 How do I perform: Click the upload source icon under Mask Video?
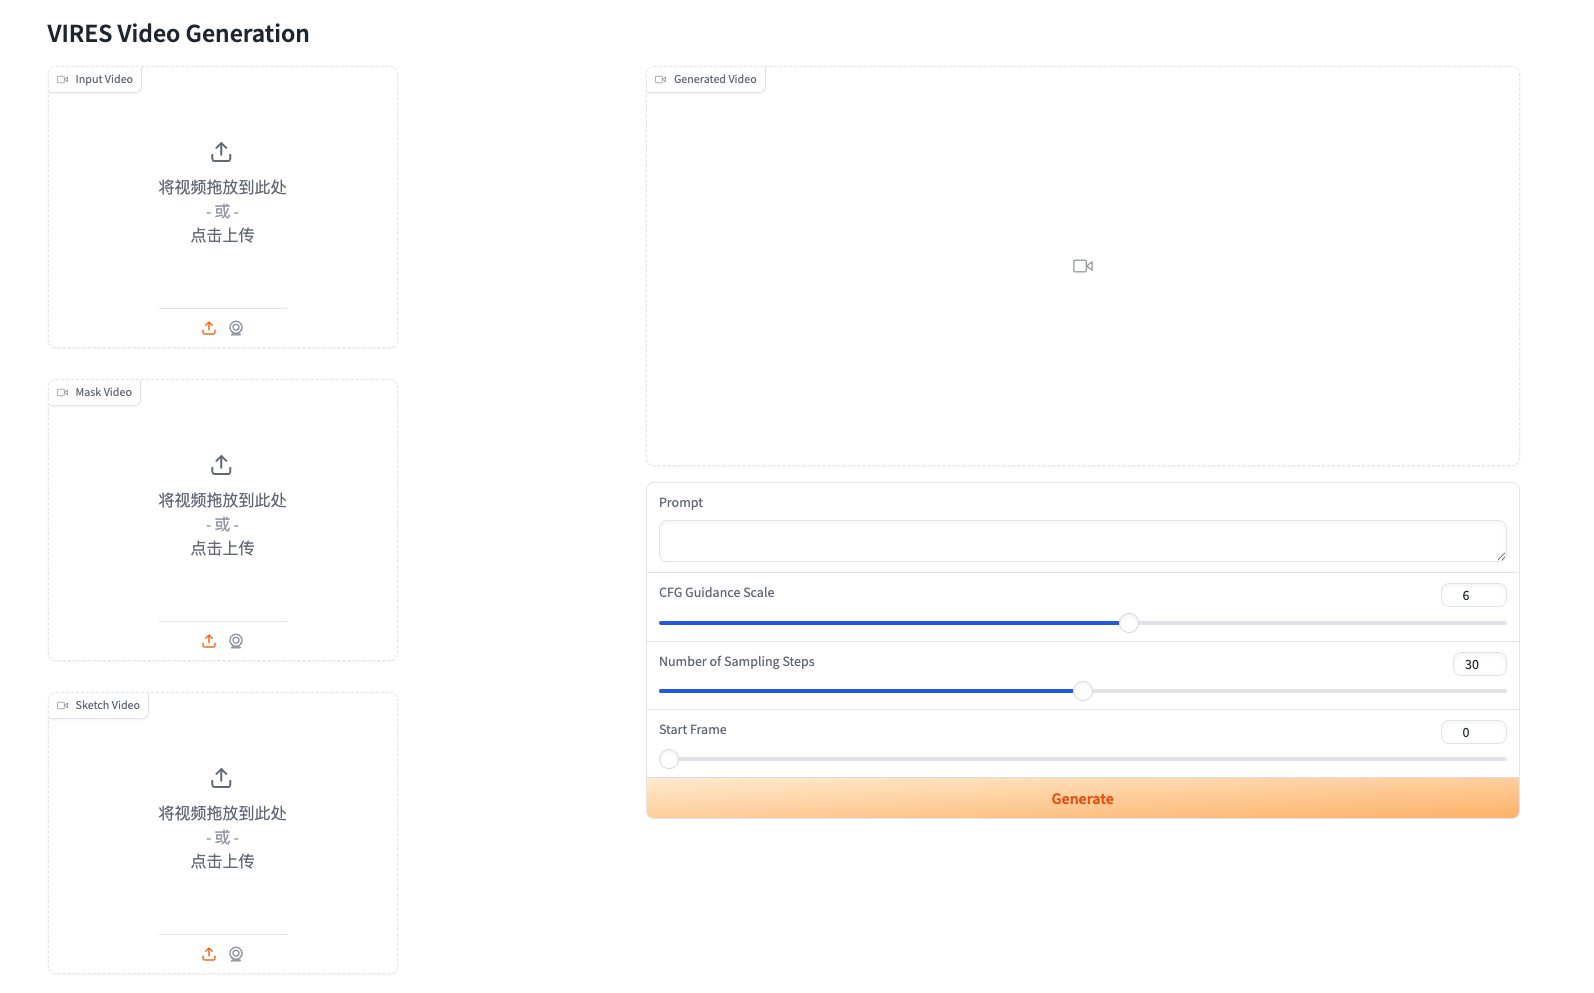coord(209,641)
